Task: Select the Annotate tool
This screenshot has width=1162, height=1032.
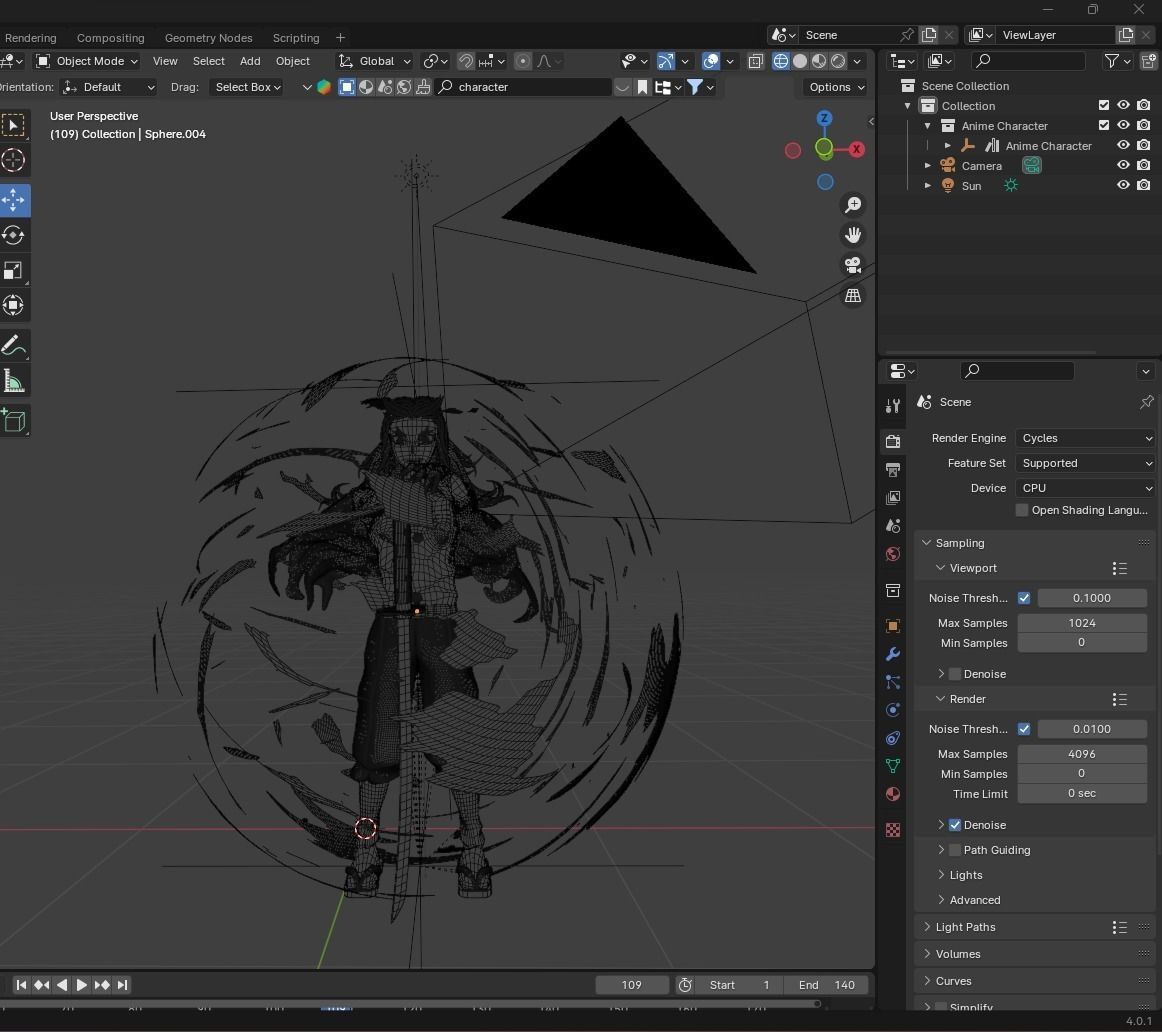Action: pos(13,345)
